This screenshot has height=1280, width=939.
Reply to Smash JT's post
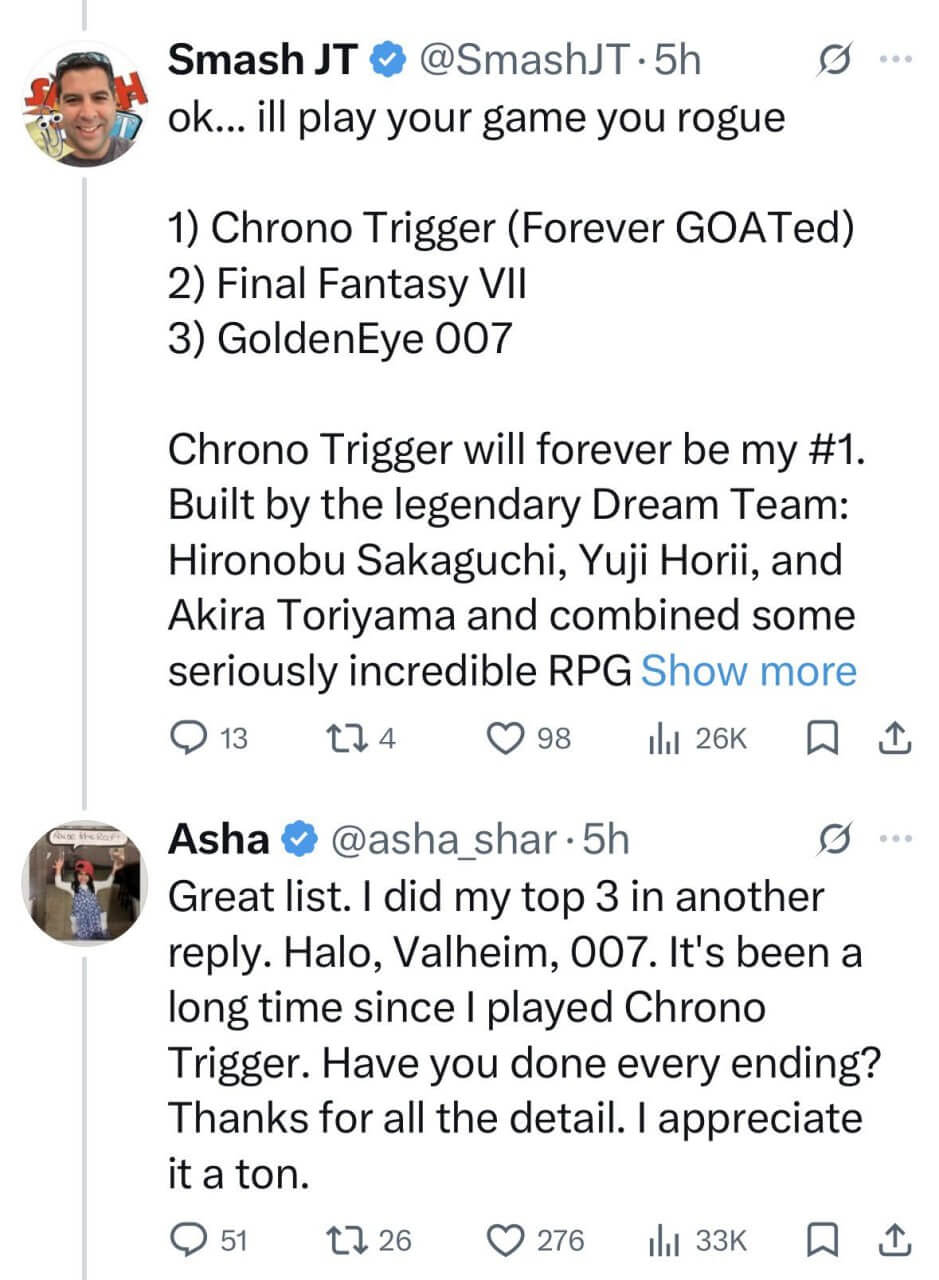(x=187, y=739)
